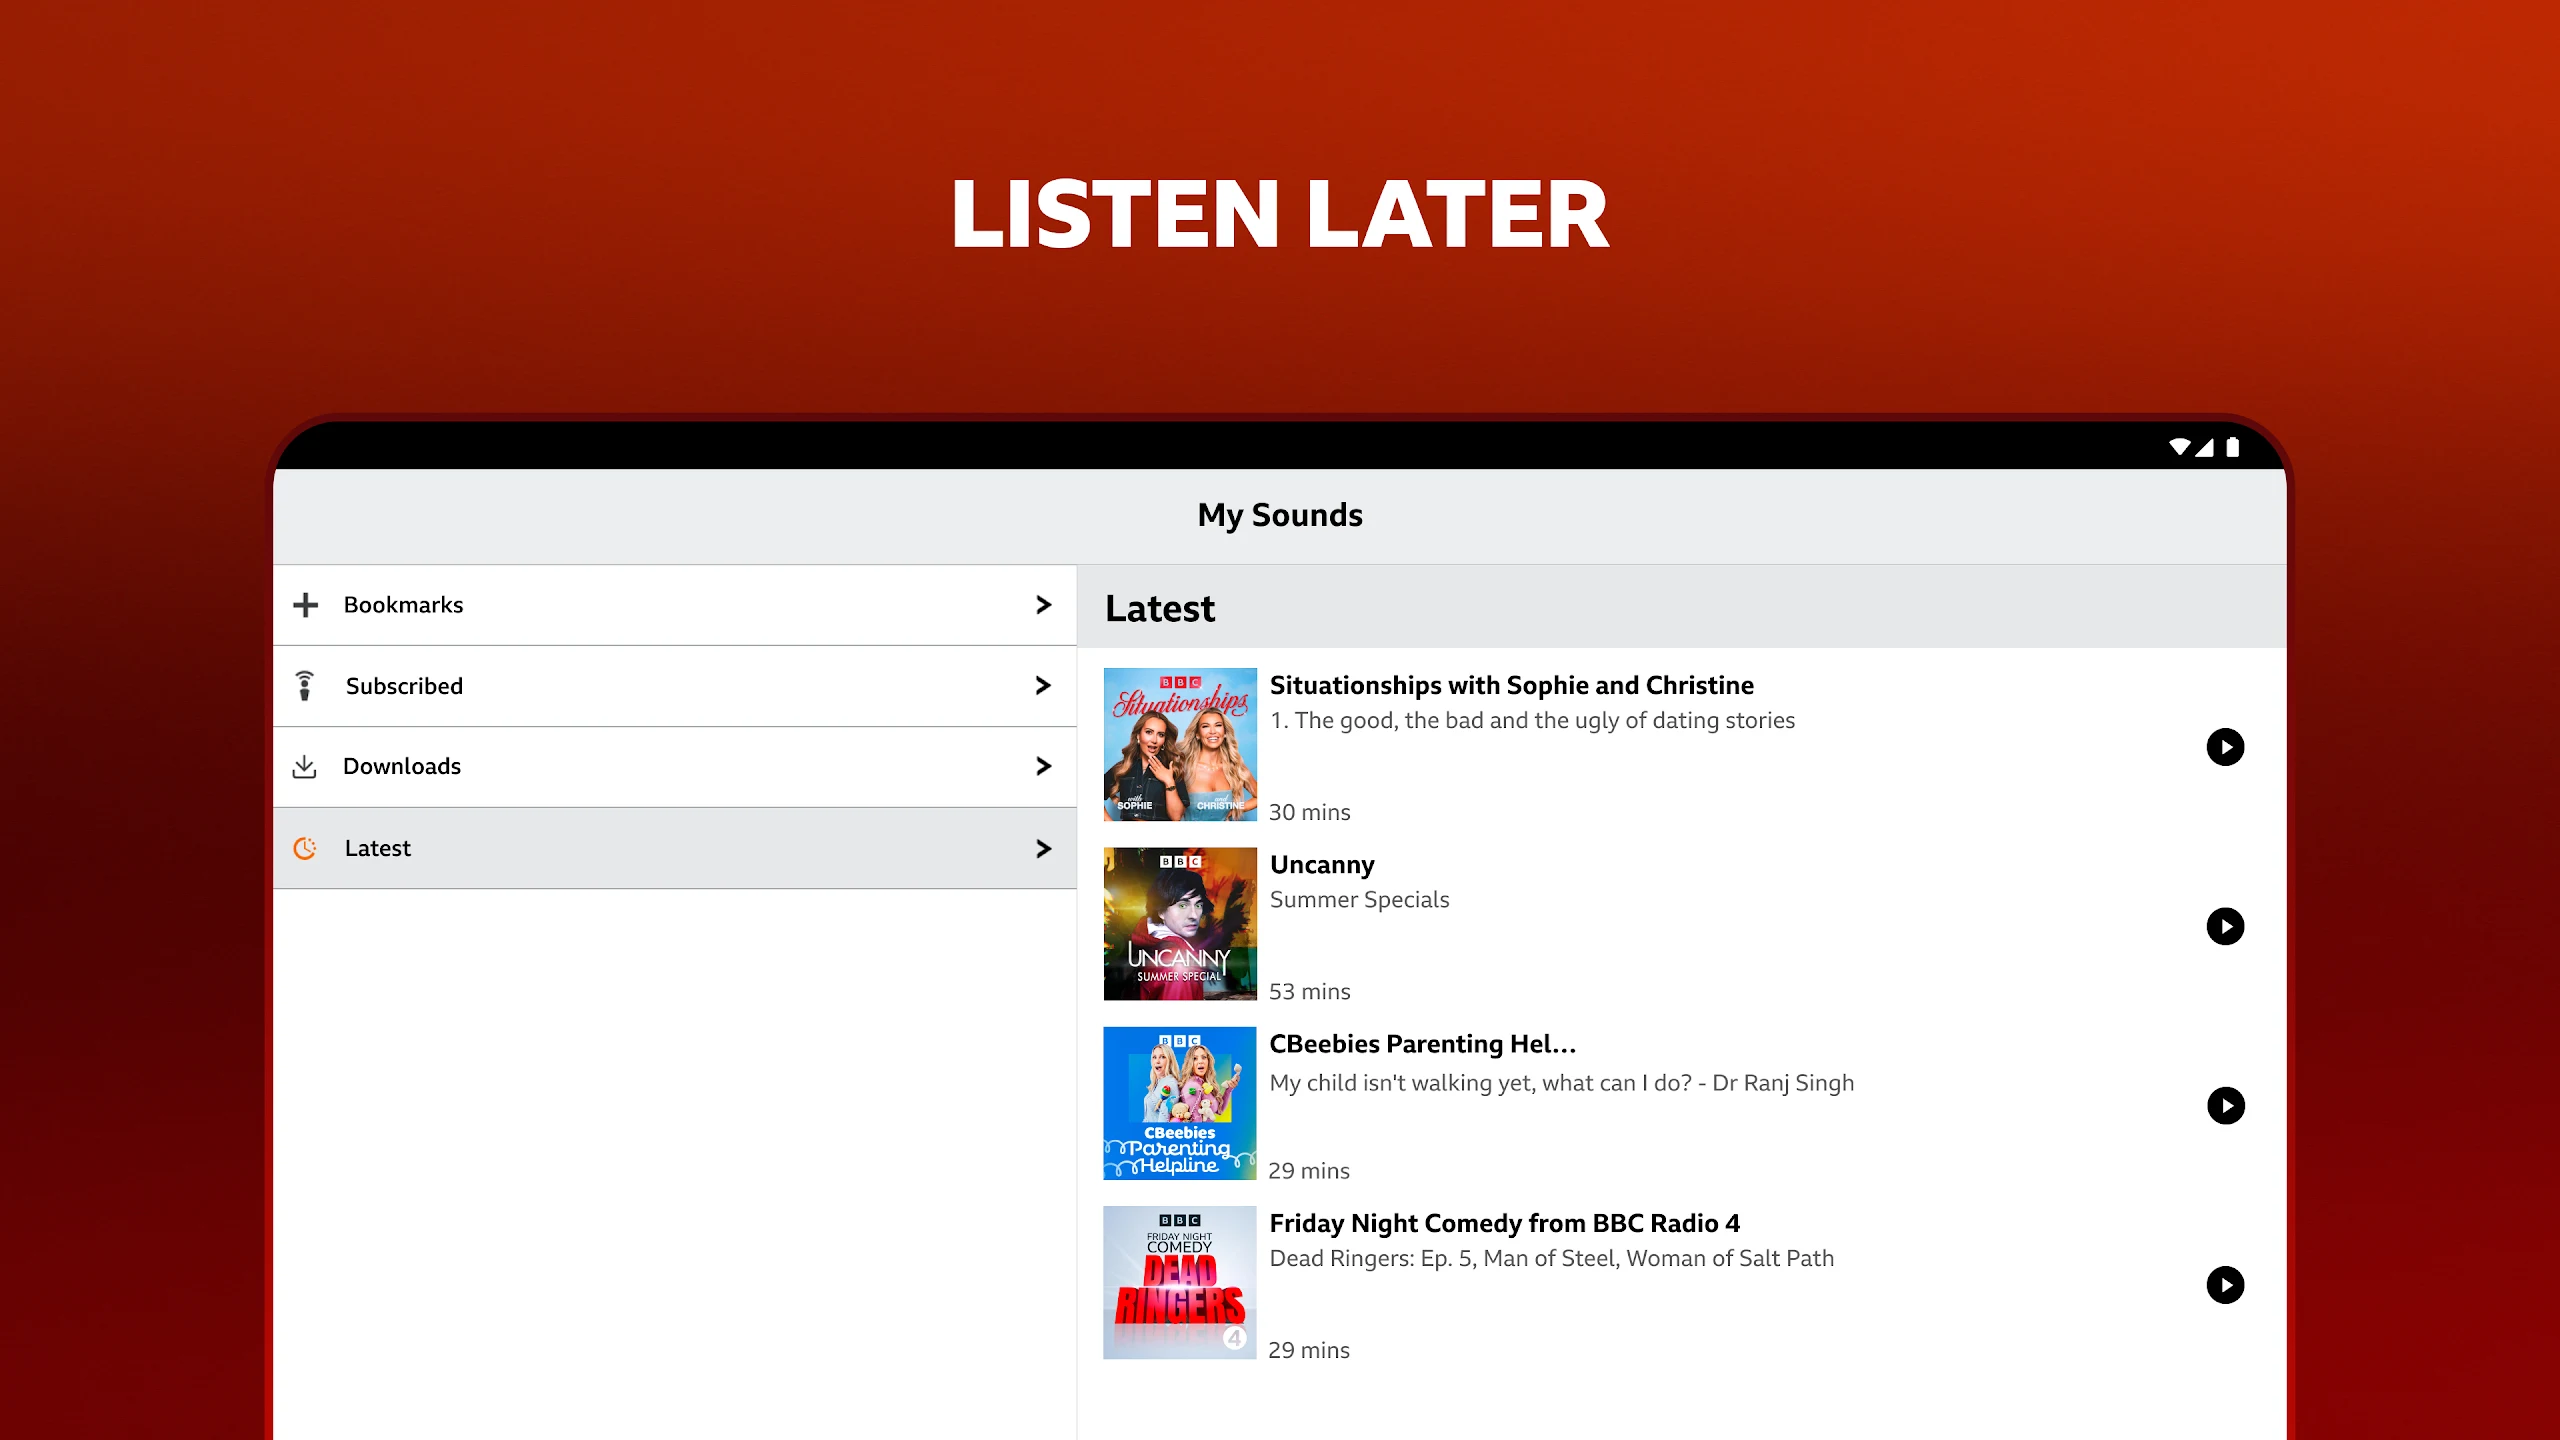2560x1440 pixels.
Task: Expand the Subscribed row chevron
Action: [x=1043, y=685]
